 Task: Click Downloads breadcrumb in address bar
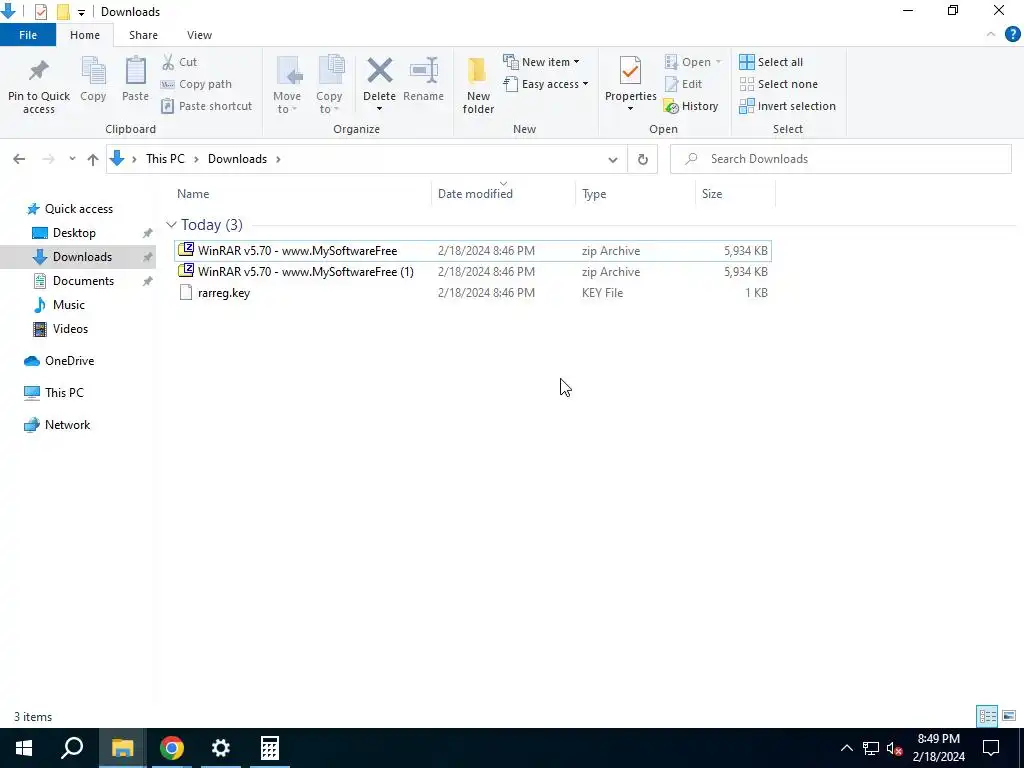(237, 159)
